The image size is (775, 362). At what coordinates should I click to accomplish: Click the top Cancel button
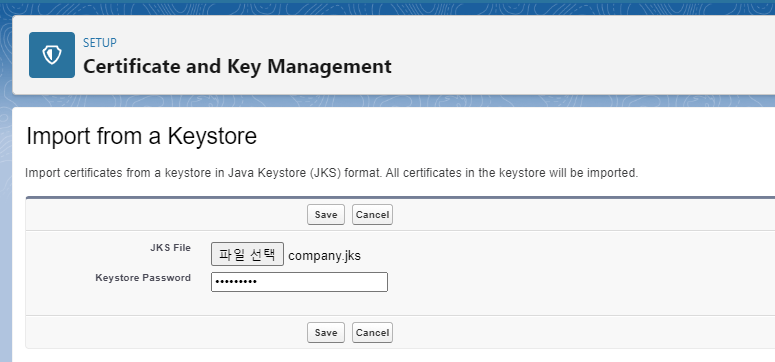click(372, 215)
